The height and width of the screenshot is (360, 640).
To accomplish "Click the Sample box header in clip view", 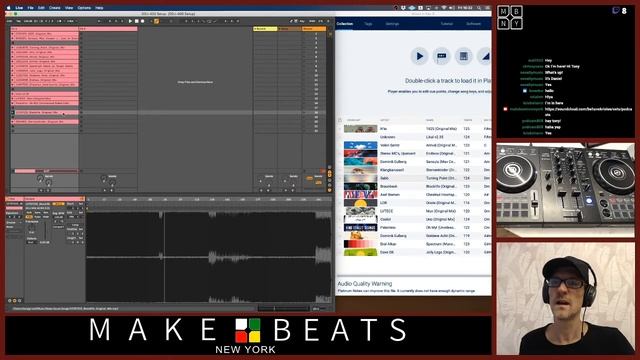I will coord(54,199).
